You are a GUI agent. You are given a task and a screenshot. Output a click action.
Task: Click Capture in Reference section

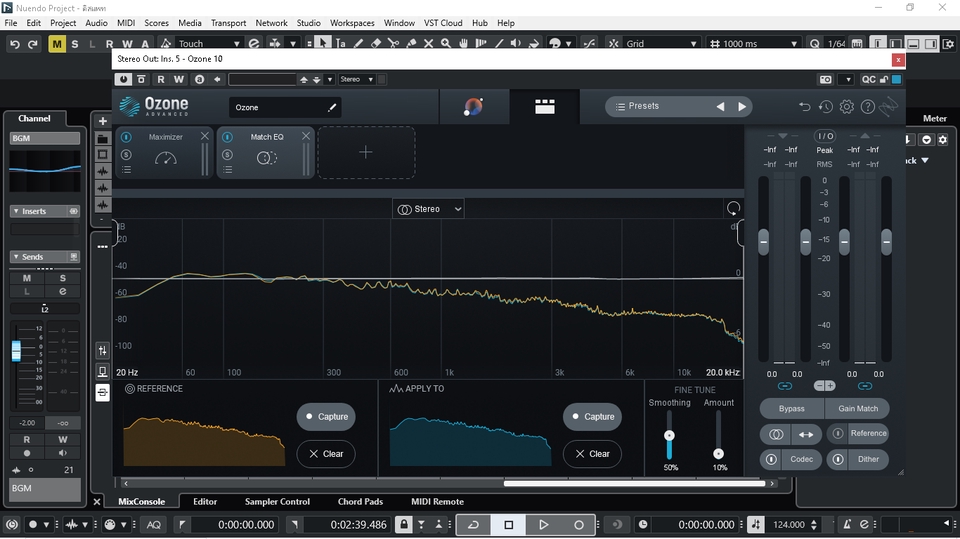[x=326, y=416]
